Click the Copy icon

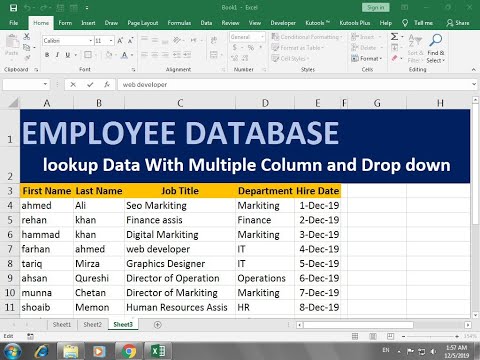coord(27,47)
